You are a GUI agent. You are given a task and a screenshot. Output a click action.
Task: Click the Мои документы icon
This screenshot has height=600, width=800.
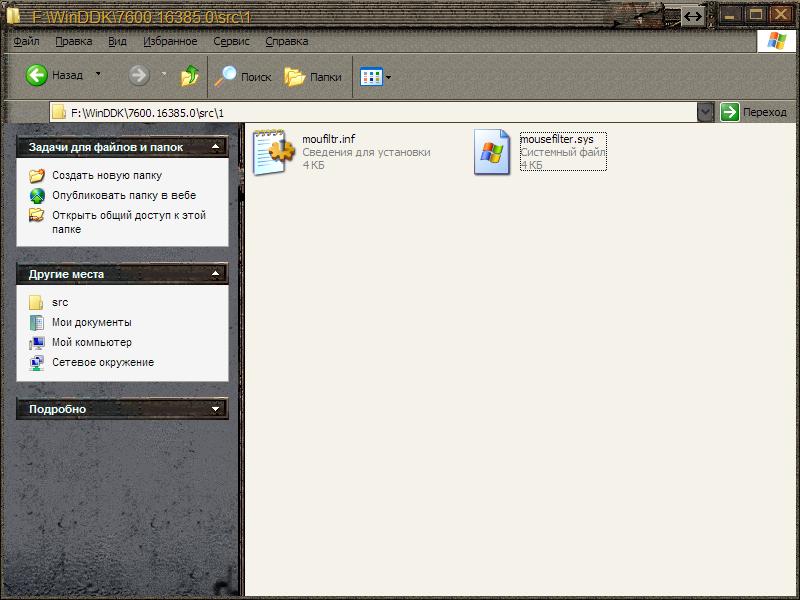click(36, 322)
